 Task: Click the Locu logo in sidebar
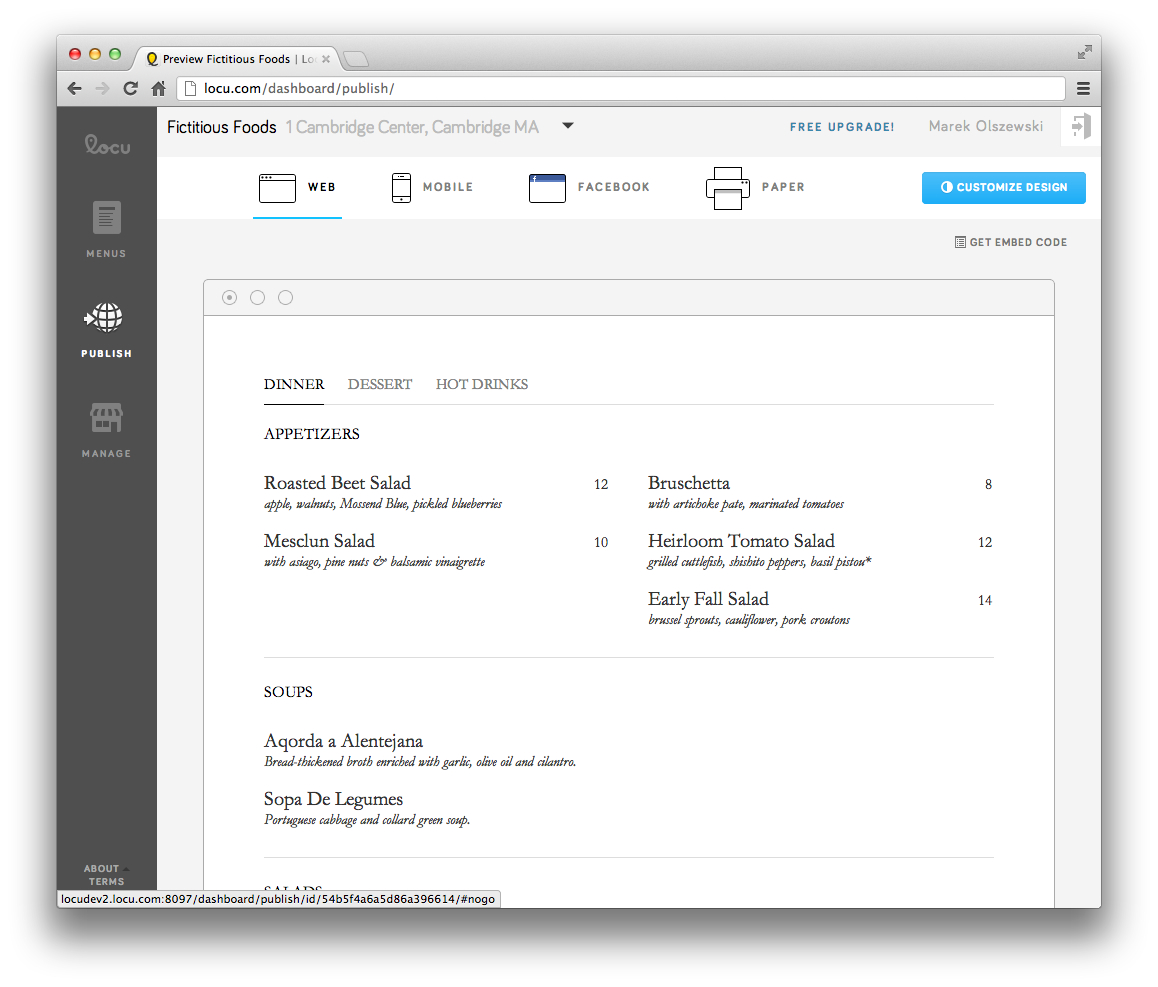(107, 144)
